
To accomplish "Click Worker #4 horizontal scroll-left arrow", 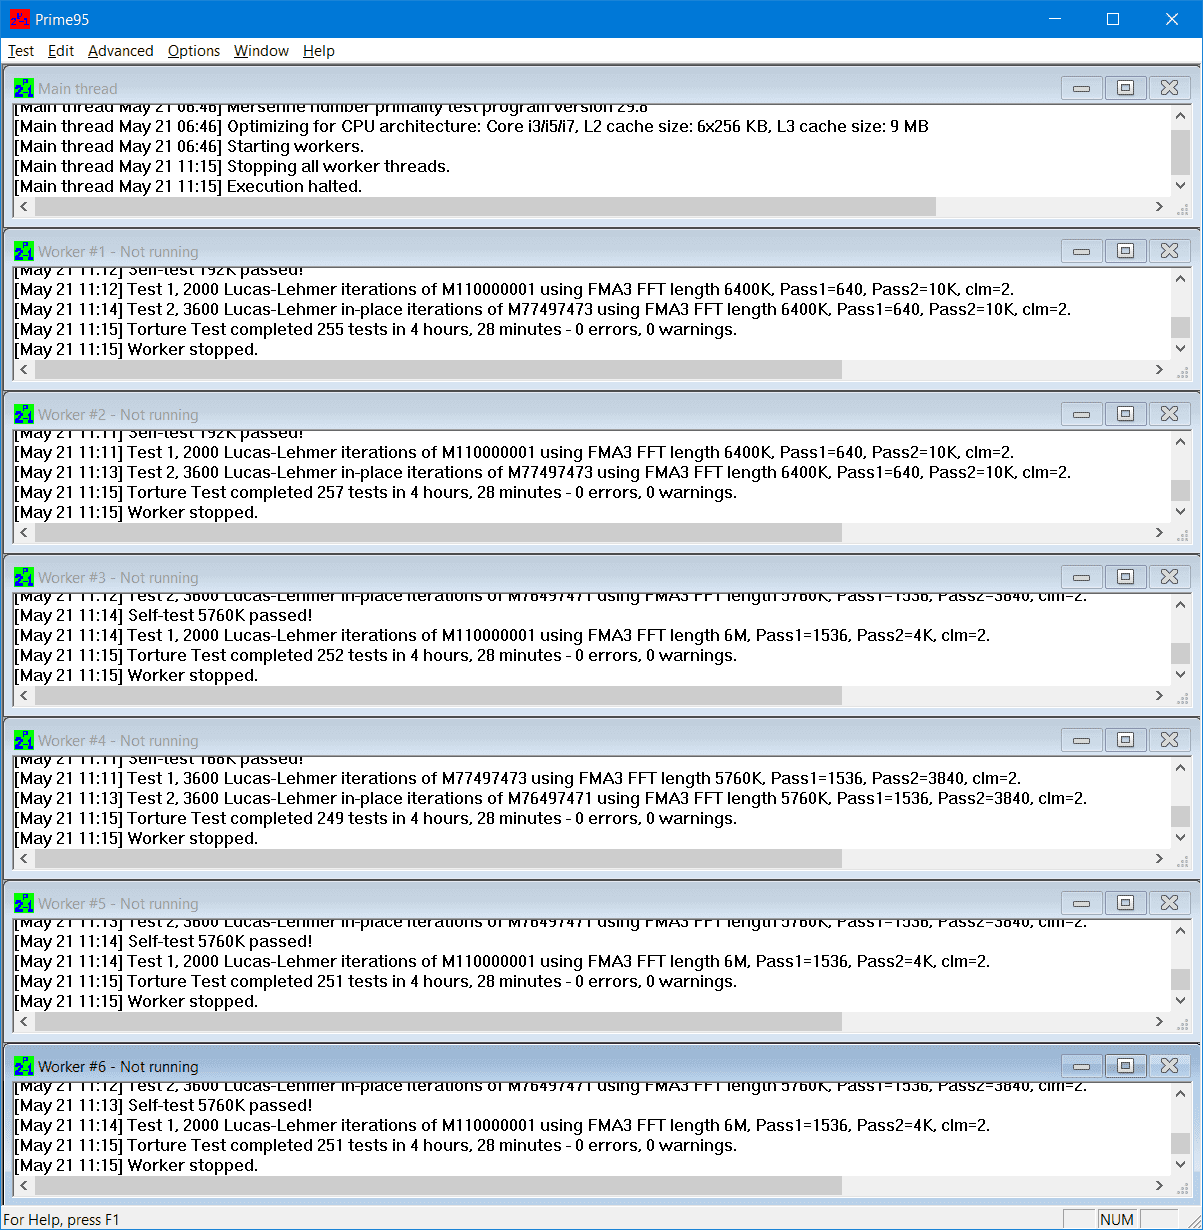I will 24,859.
